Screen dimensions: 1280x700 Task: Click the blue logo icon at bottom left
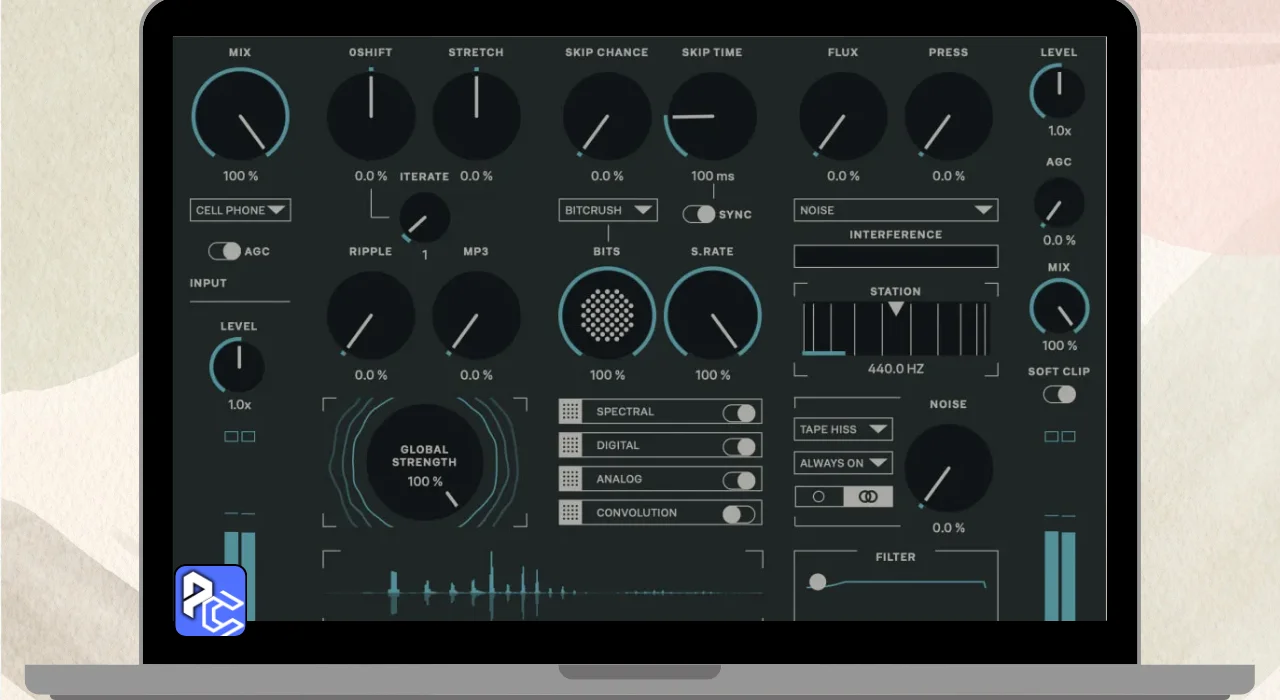pyautogui.click(x=211, y=601)
